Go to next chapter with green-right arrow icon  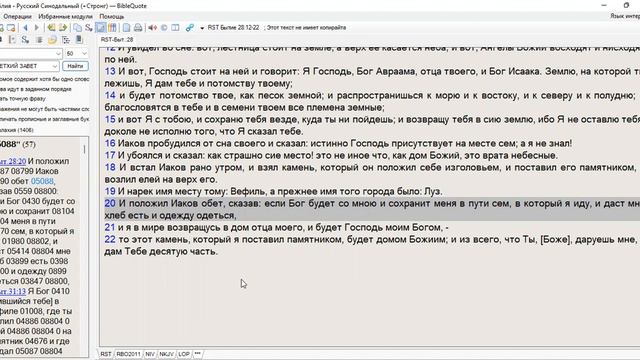63,28
